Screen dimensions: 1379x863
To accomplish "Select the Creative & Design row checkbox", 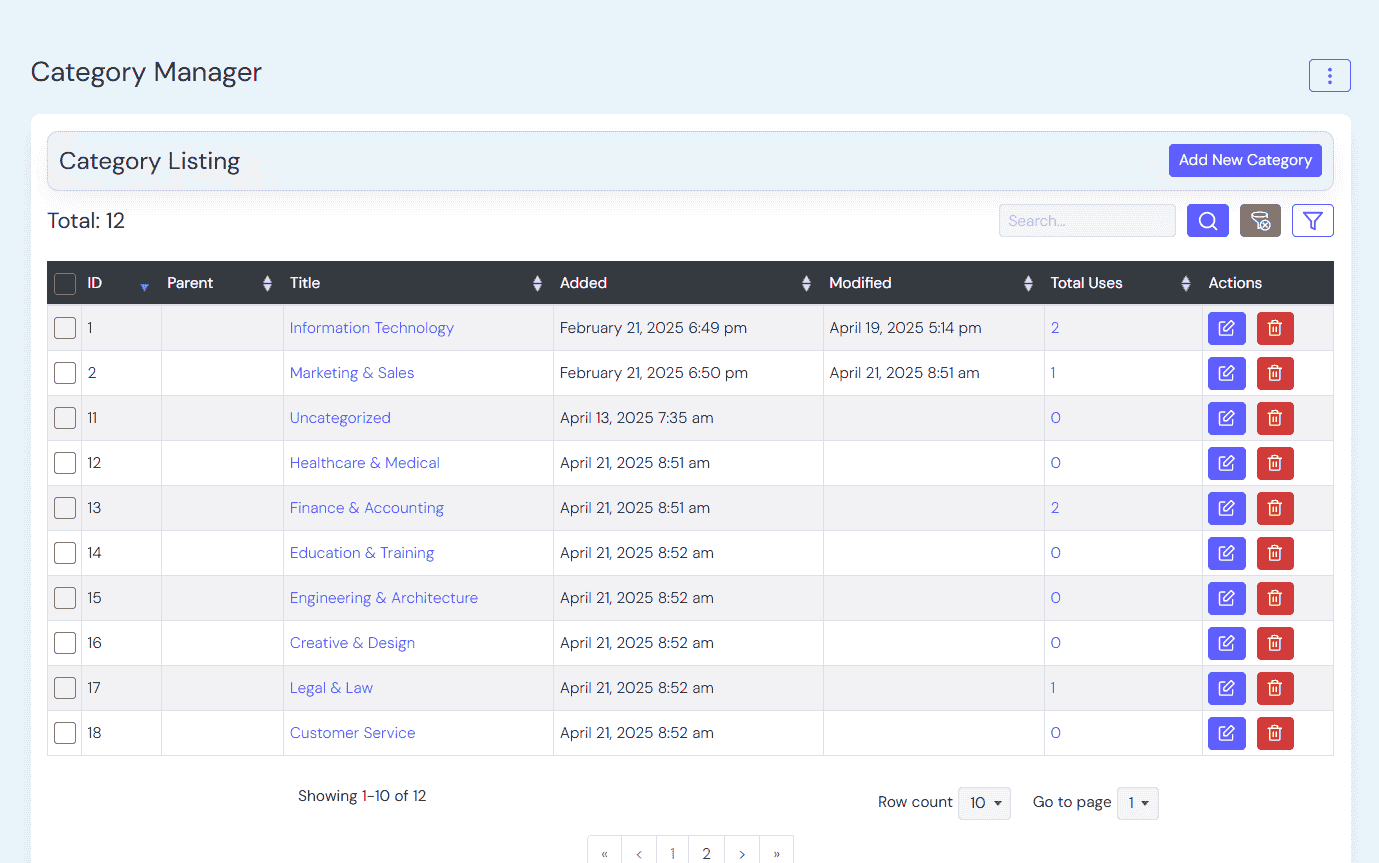I will (65, 643).
